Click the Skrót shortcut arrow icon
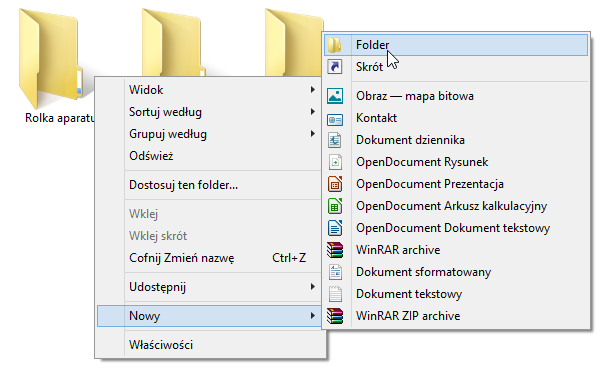 point(335,67)
